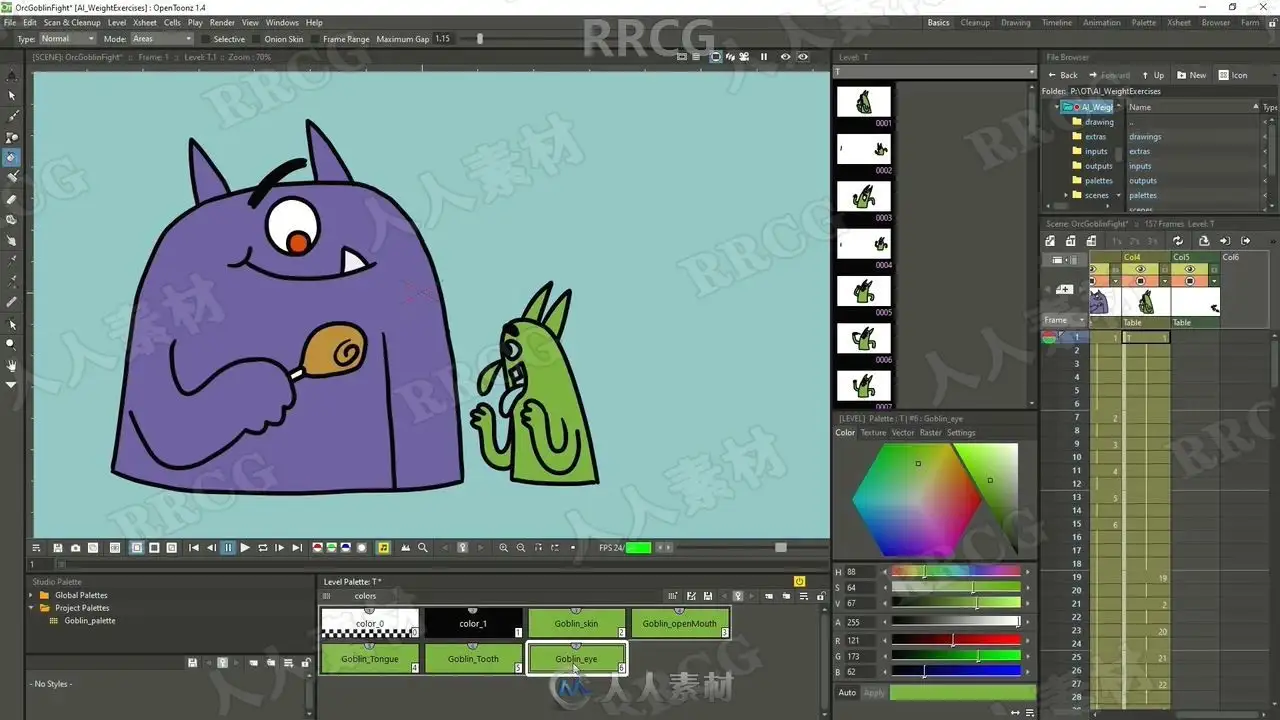Toggle preview visibility eye of Col4
This screenshot has height=720, width=1280.
click(1140, 269)
